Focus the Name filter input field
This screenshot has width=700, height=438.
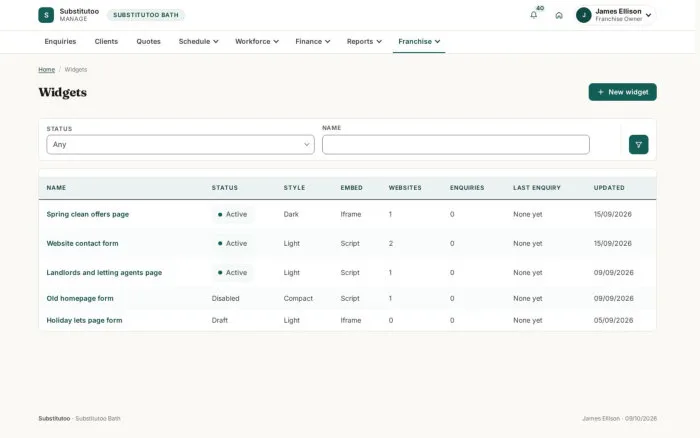pyautogui.click(x=456, y=145)
